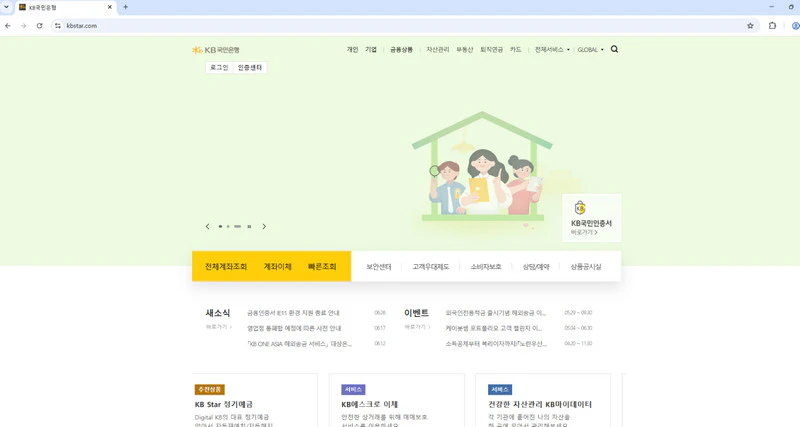
Task: Pause the banner slideshow
Action: [x=249, y=227]
